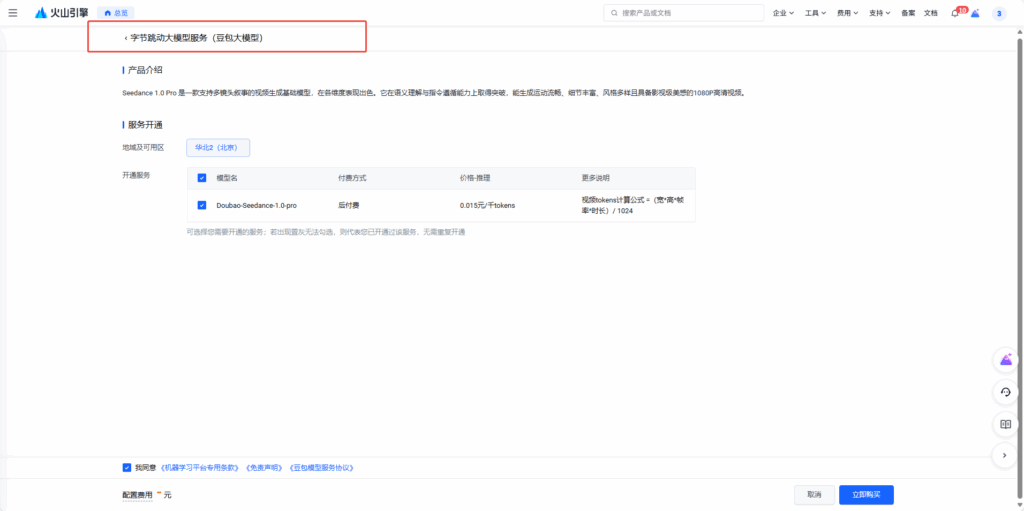This screenshot has height=511, width=1024.
Task: Click the 立即购买 buy now button
Action: click(x=866, y=494)
